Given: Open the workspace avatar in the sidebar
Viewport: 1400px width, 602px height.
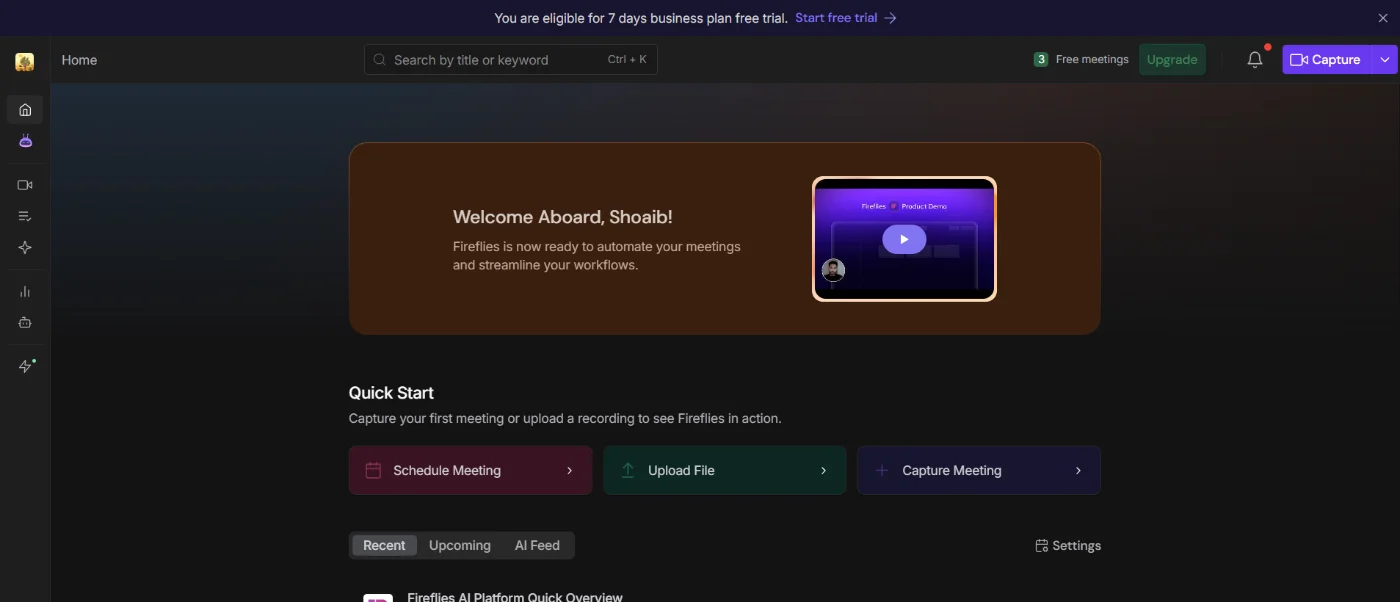Looking at the screenshot, I should pos(25,62).
